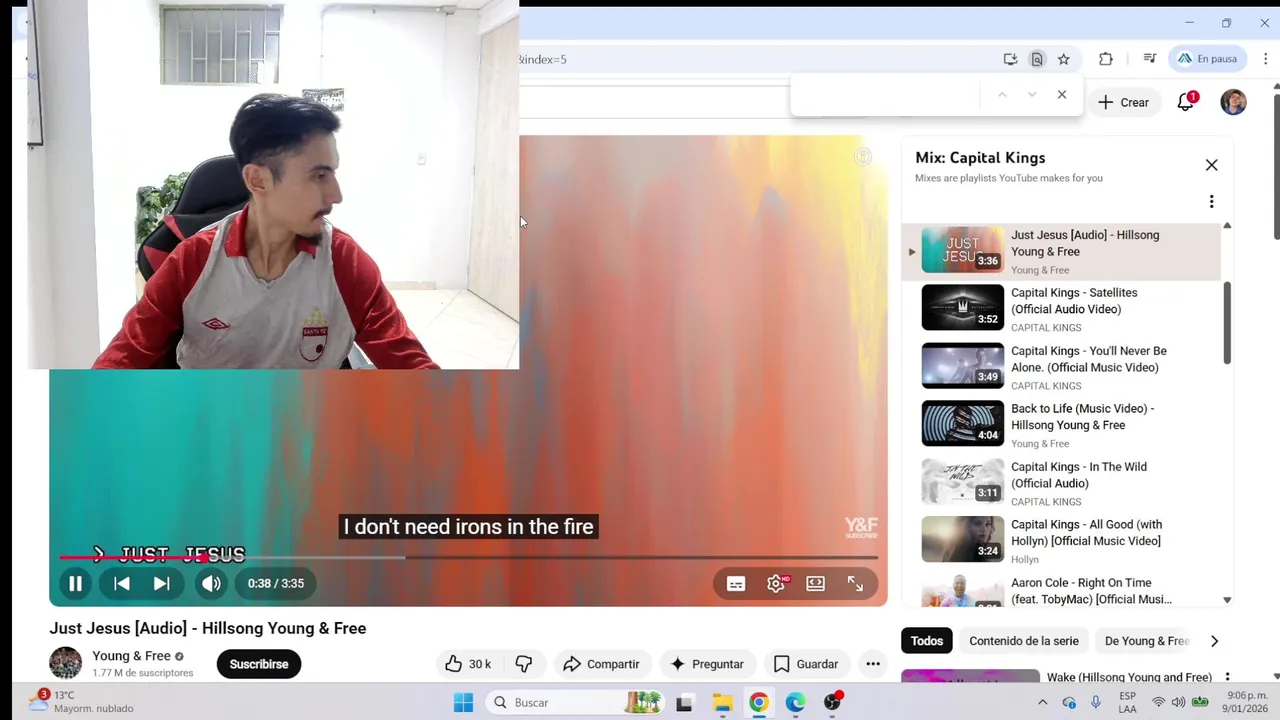
Task: Select the Contenido de la serie chip
Action: [x=1024, y=641]
